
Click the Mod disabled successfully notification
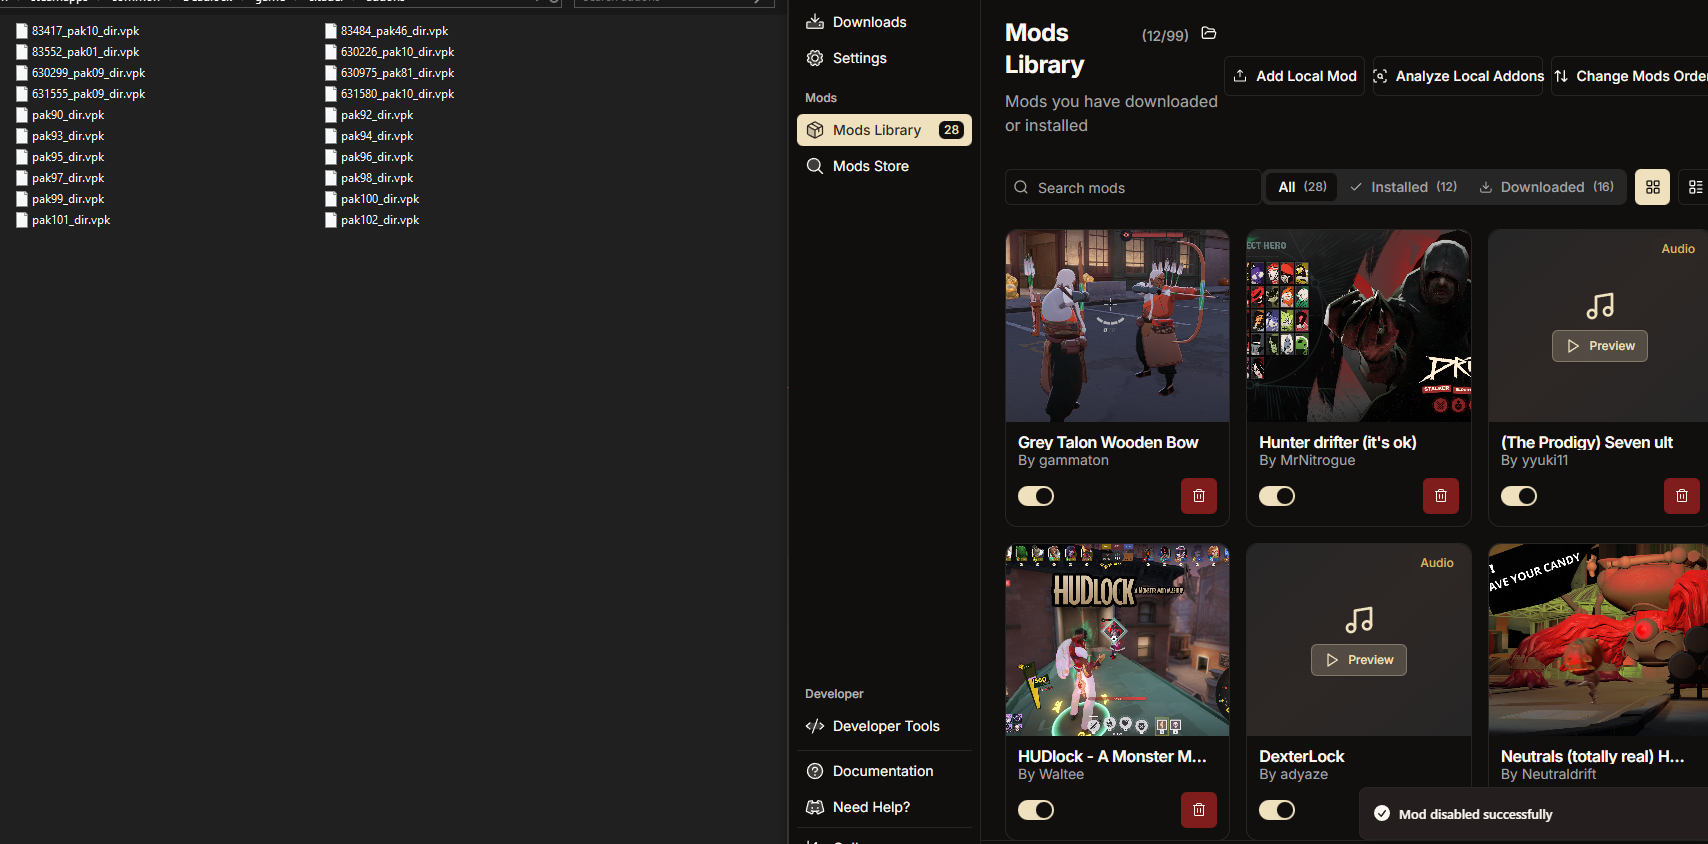pos(1534,814)
